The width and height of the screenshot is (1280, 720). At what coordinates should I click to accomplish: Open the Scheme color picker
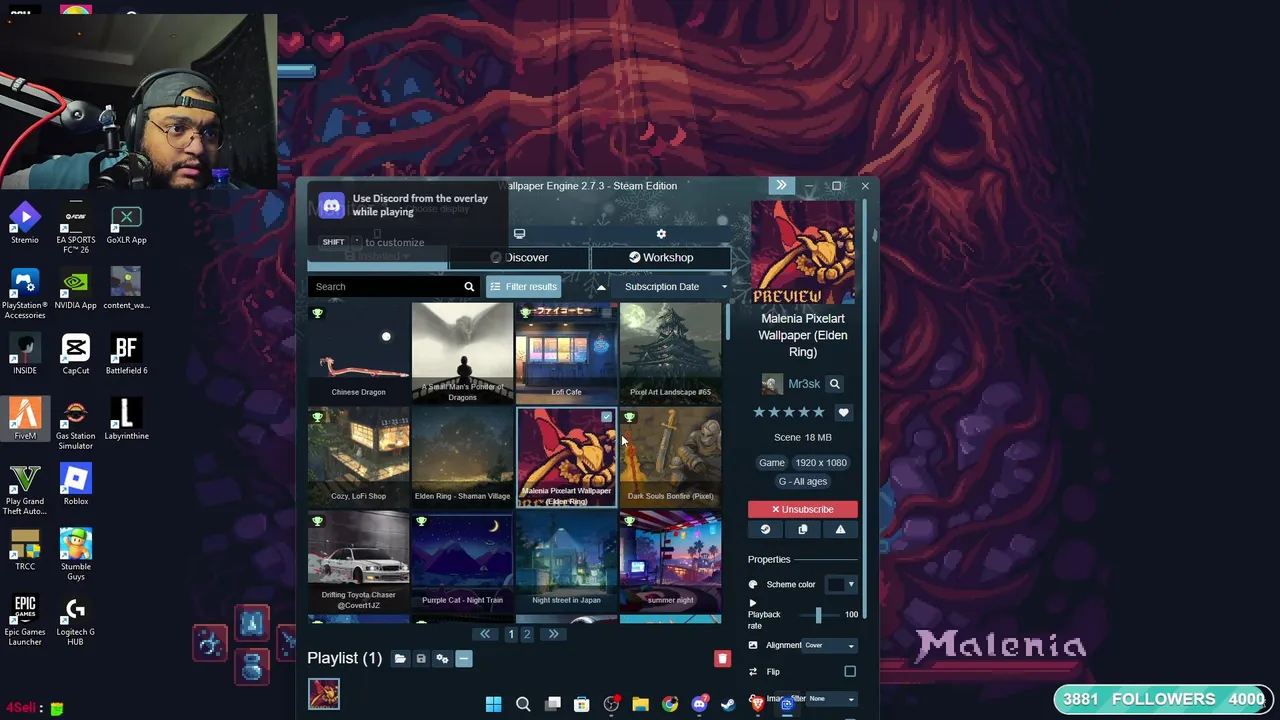point(841,584)
